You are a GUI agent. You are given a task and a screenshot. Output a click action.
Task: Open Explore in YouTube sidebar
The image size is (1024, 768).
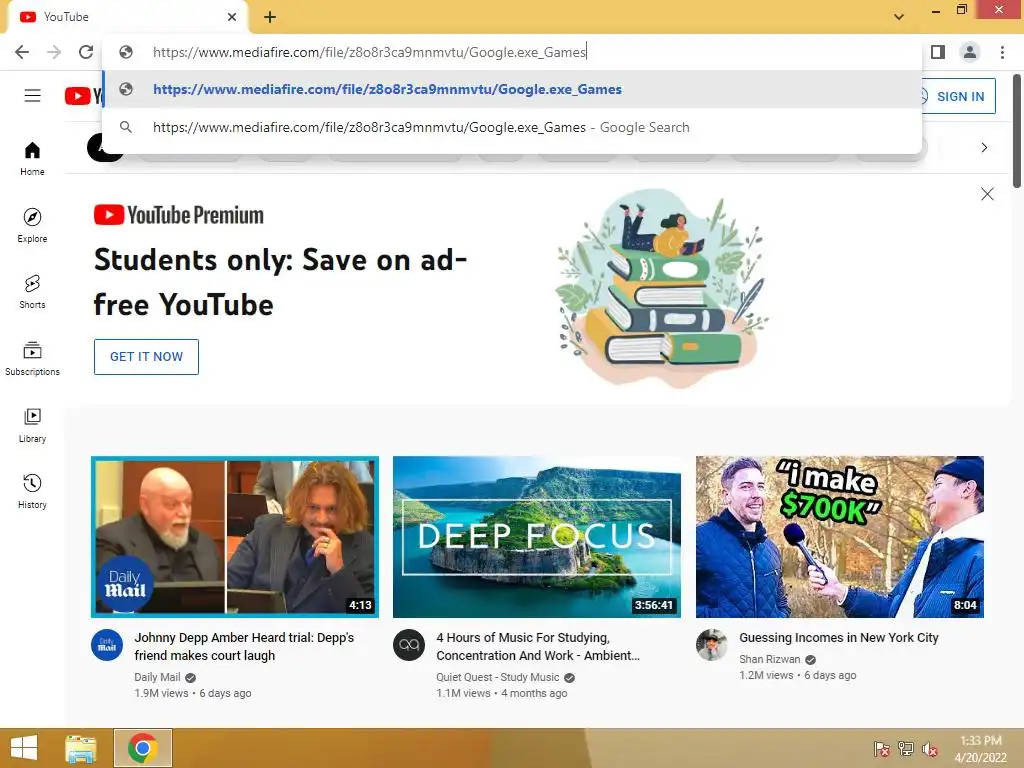pyautogui.click(x=32, y=225)
